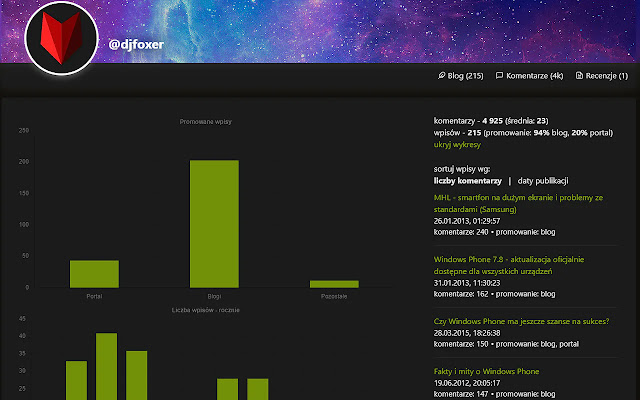Click the Liczba wpisów - rocznie chart title
640x400 pixels.
click(x=206, y=310)
